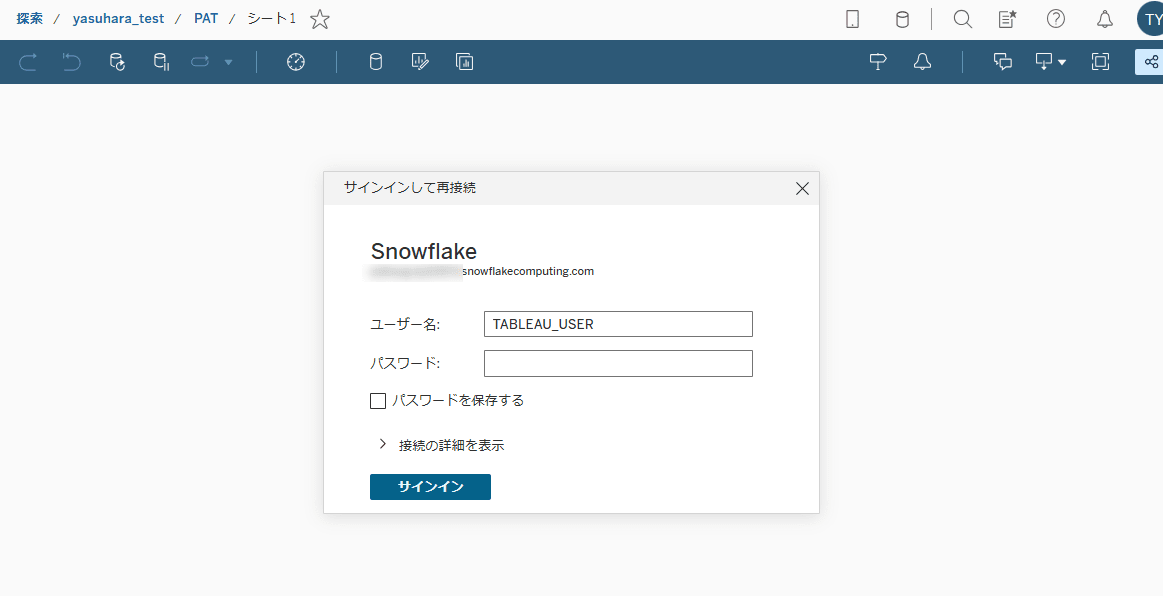The width and height of the screenshot is (1163, 596).
Task: Click the share icon in toolbar
Action: pos(1150,62)
